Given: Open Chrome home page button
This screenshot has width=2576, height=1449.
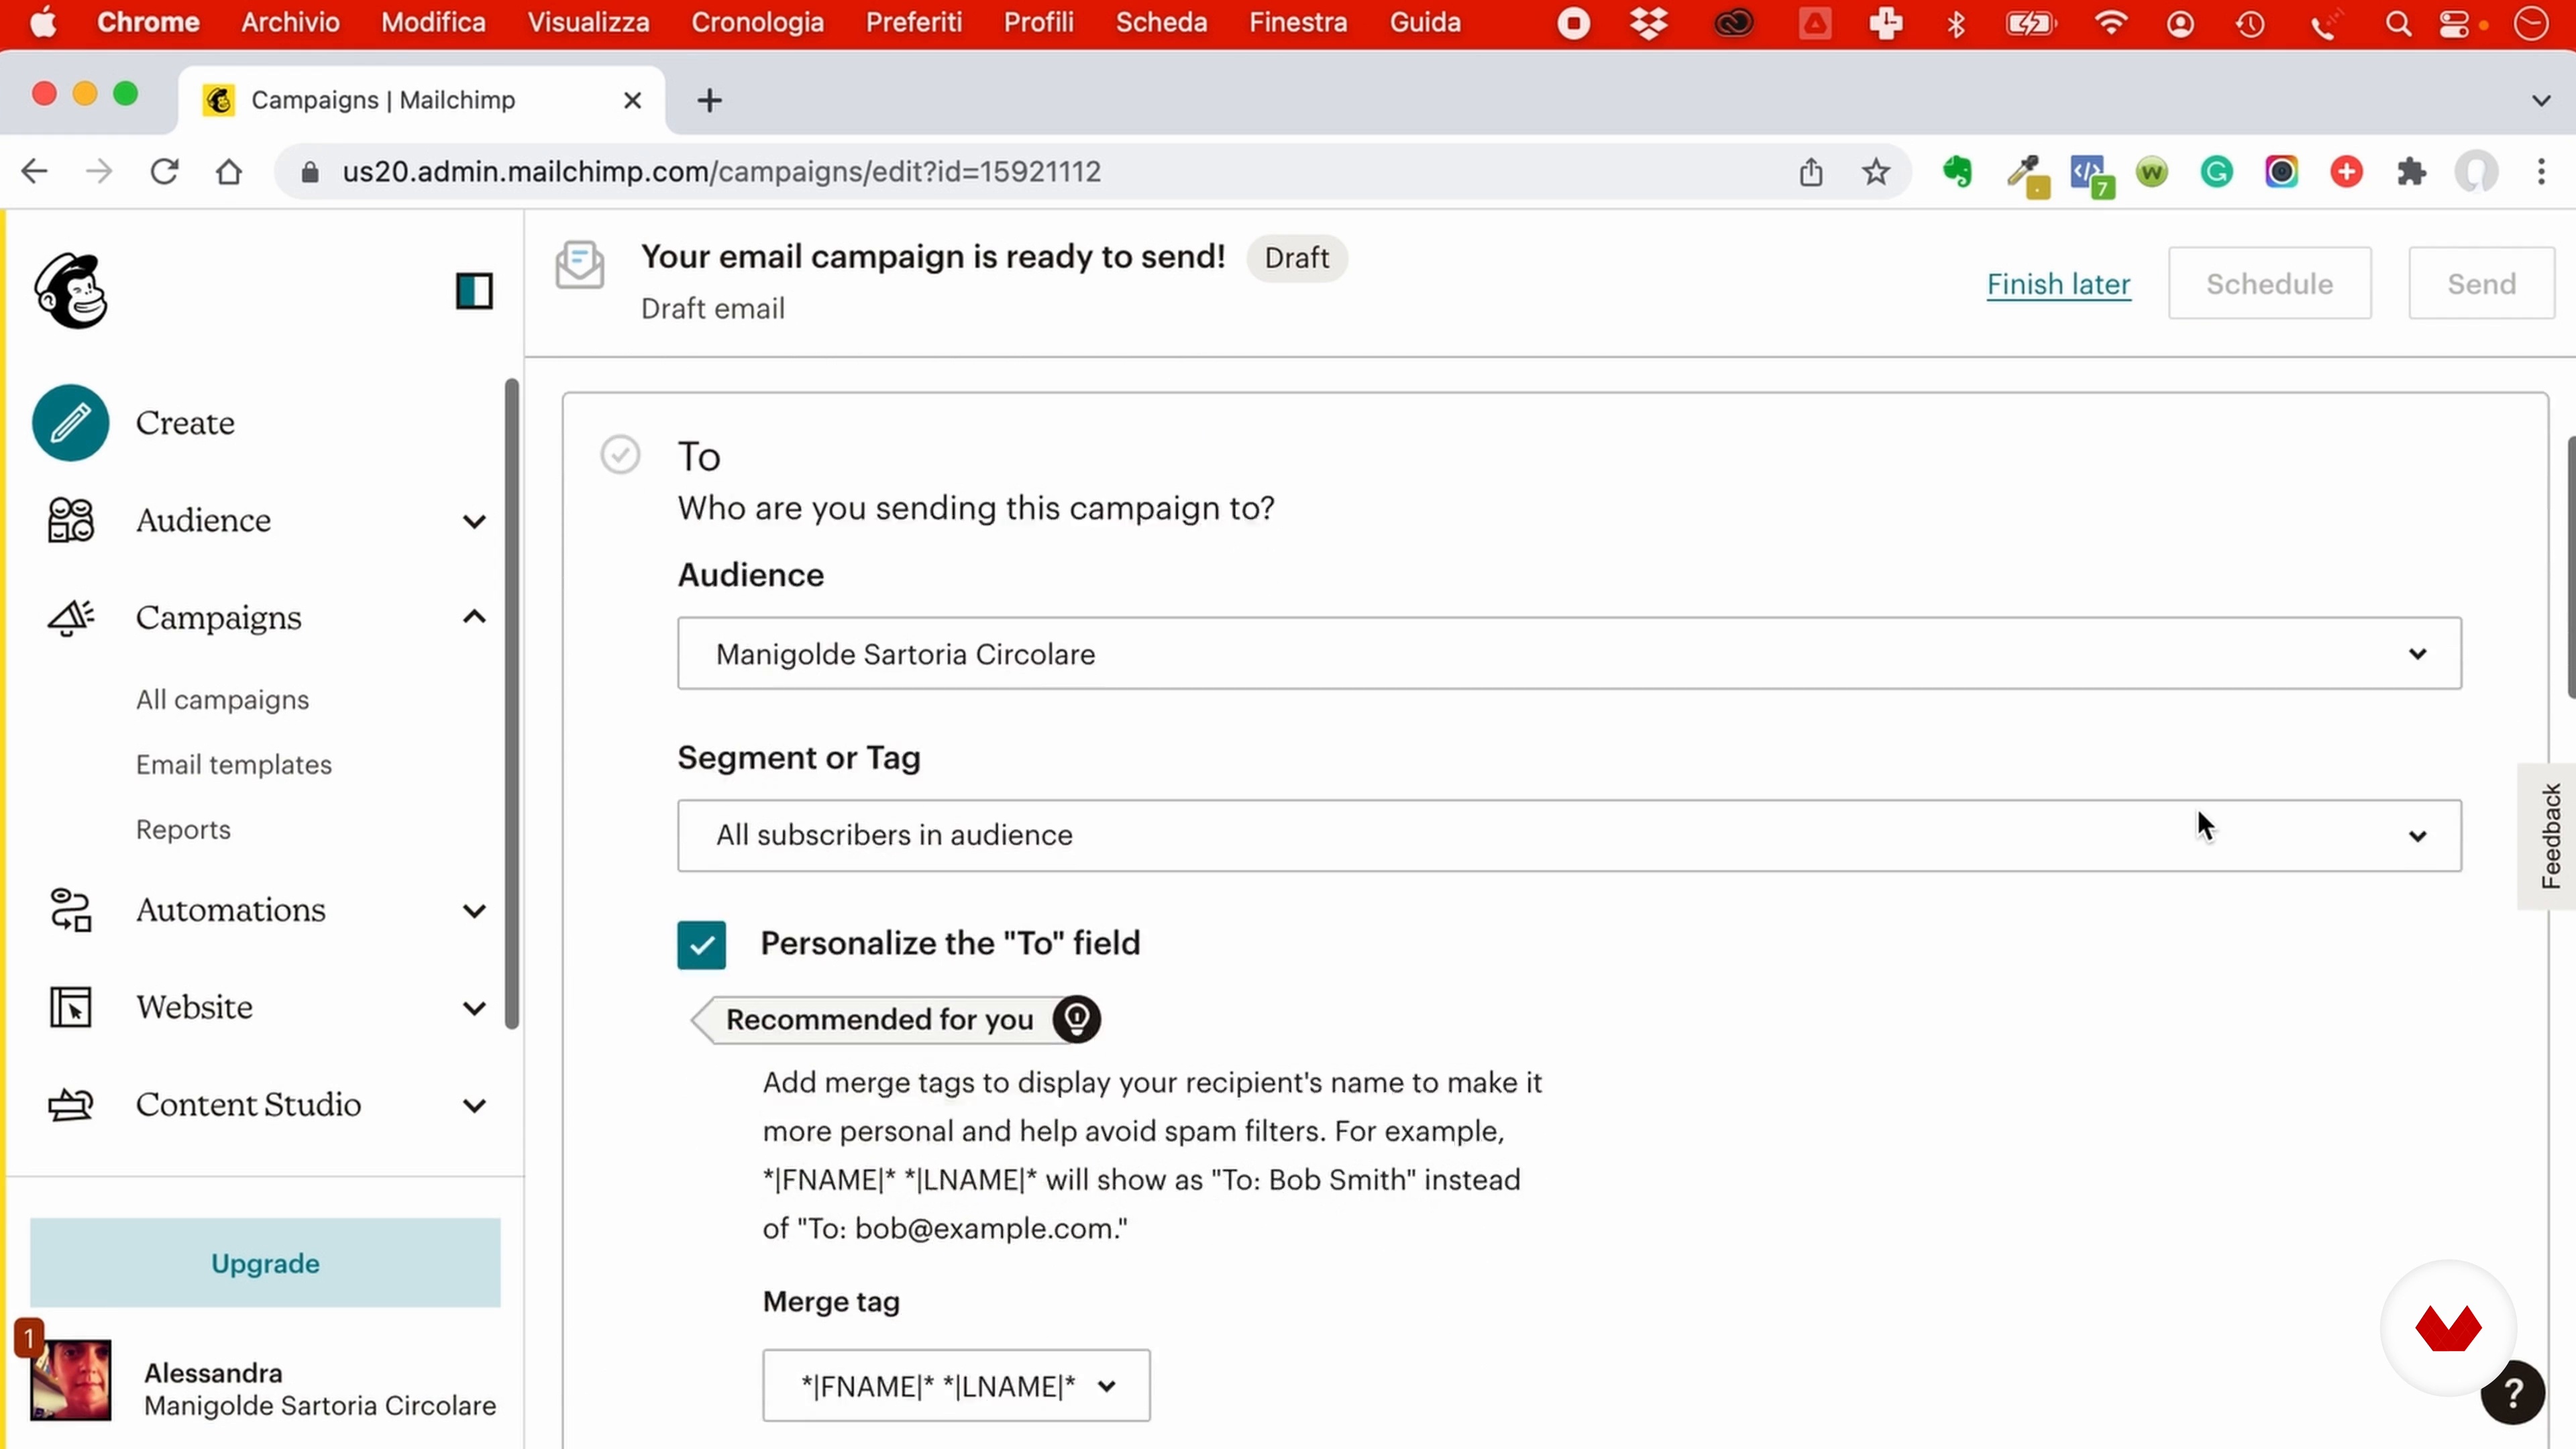Looking at the screenshot, I should (x=229, y=172).
